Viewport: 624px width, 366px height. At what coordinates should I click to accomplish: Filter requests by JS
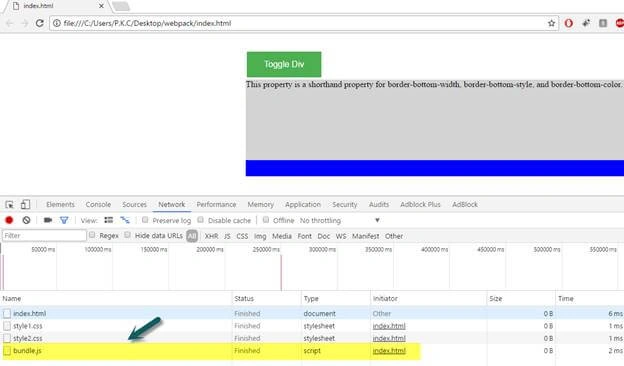[x=227, y=236]
